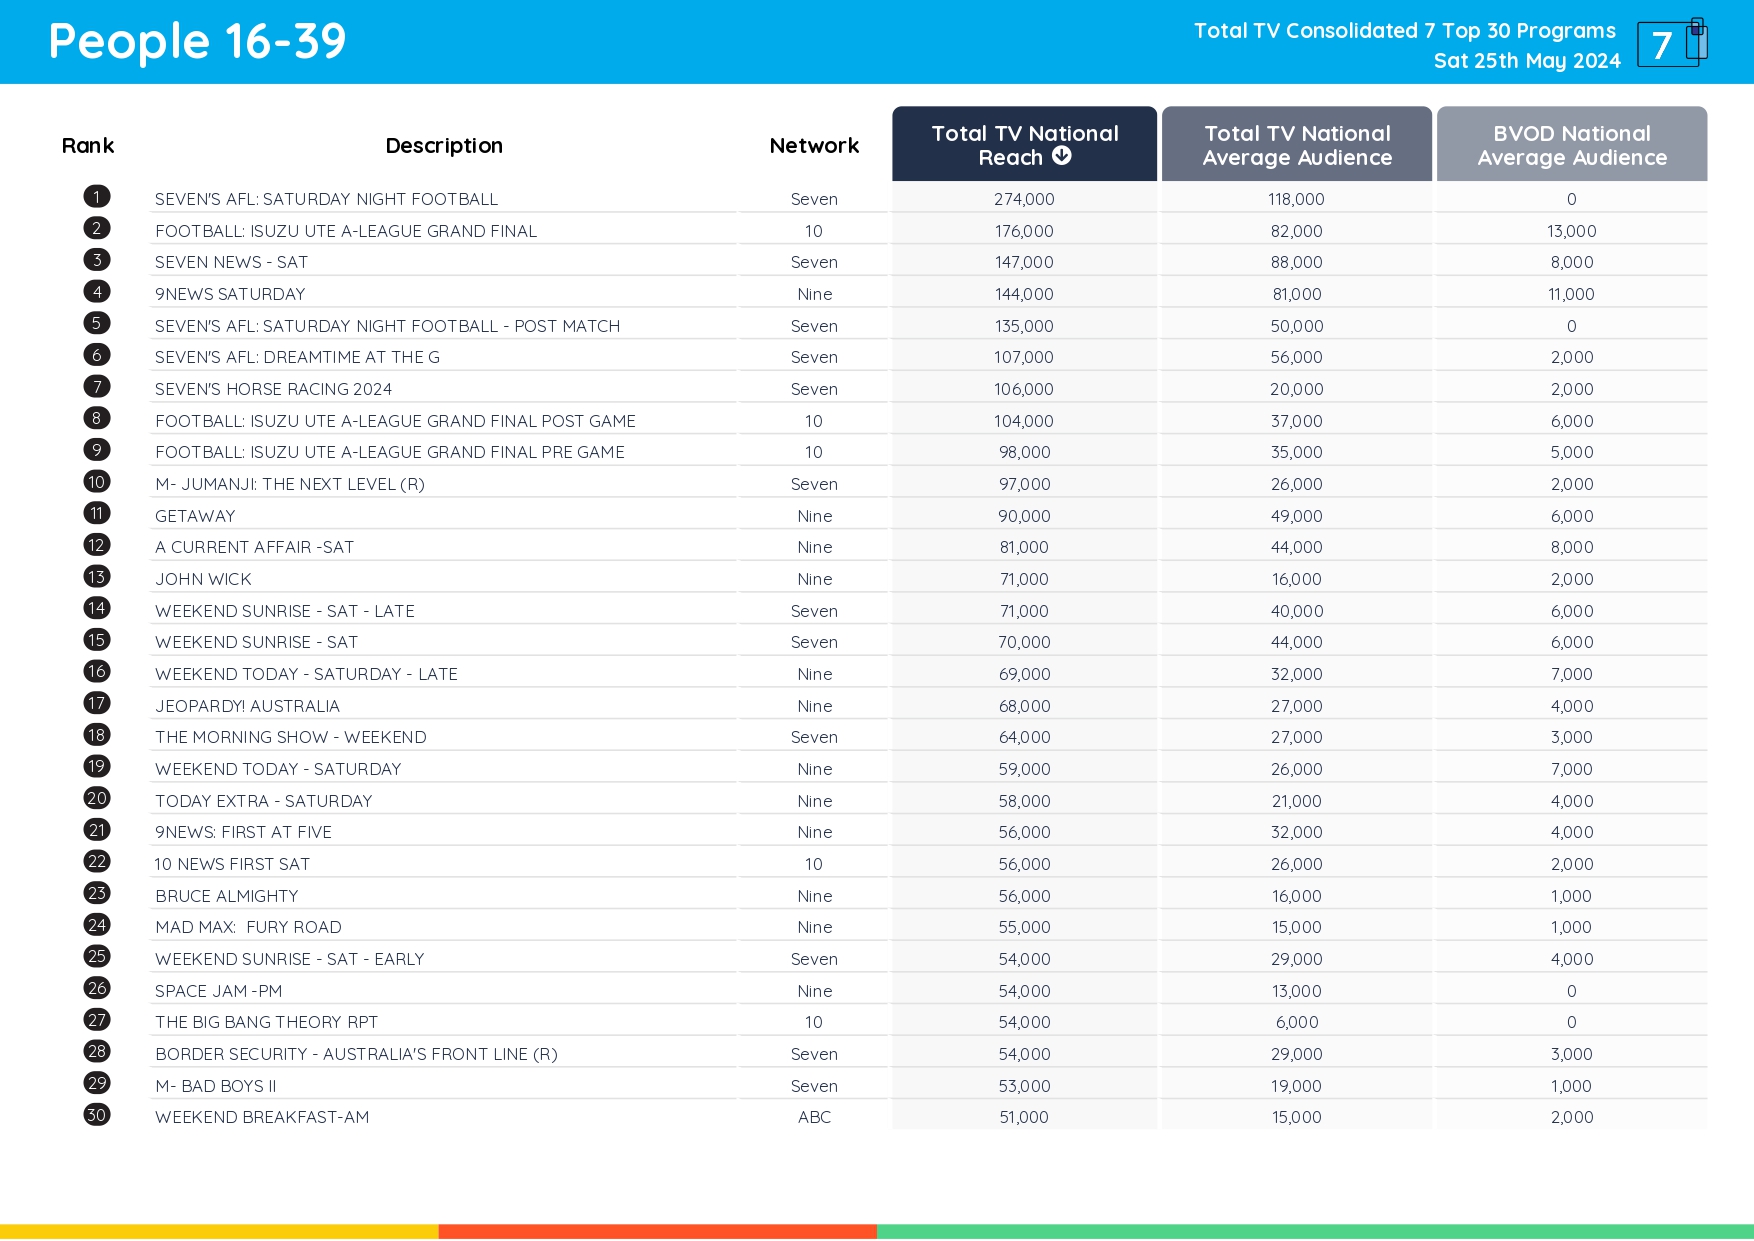This screenshot has height=1241, width=1754.
Task: Select the rank 1 badge
Action: click(x=97, y=197)
